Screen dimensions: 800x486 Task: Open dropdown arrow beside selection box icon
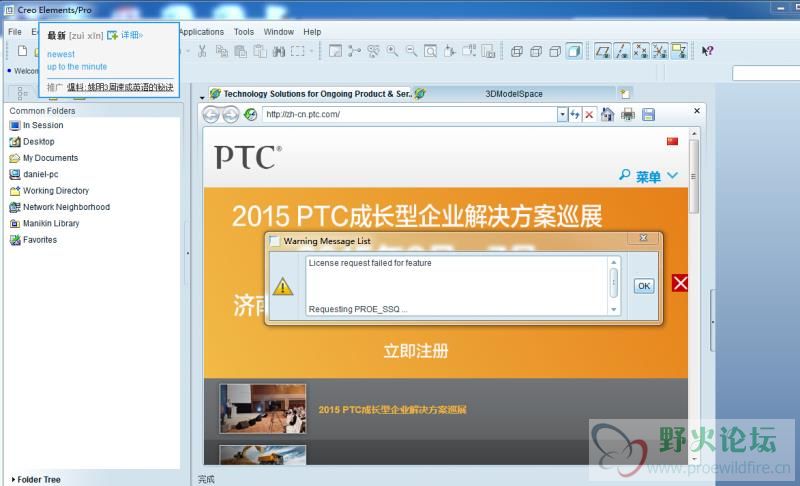pyautogui.click(x=311, y=51)
